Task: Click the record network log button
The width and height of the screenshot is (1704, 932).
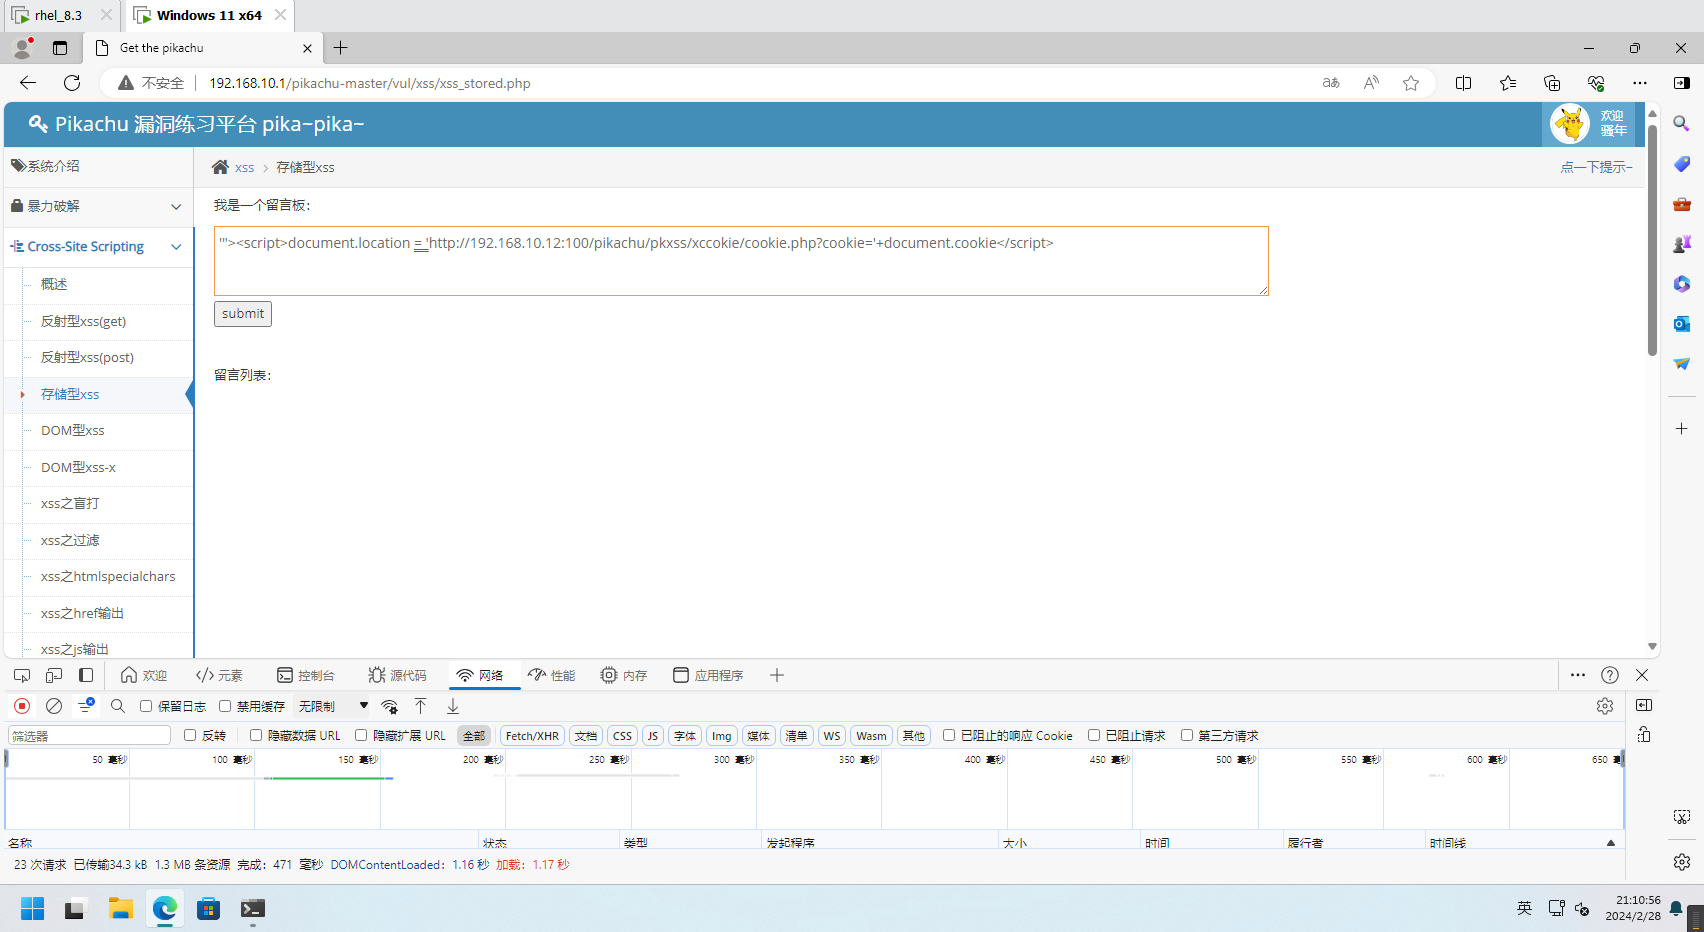Action: tap(22, 706)
